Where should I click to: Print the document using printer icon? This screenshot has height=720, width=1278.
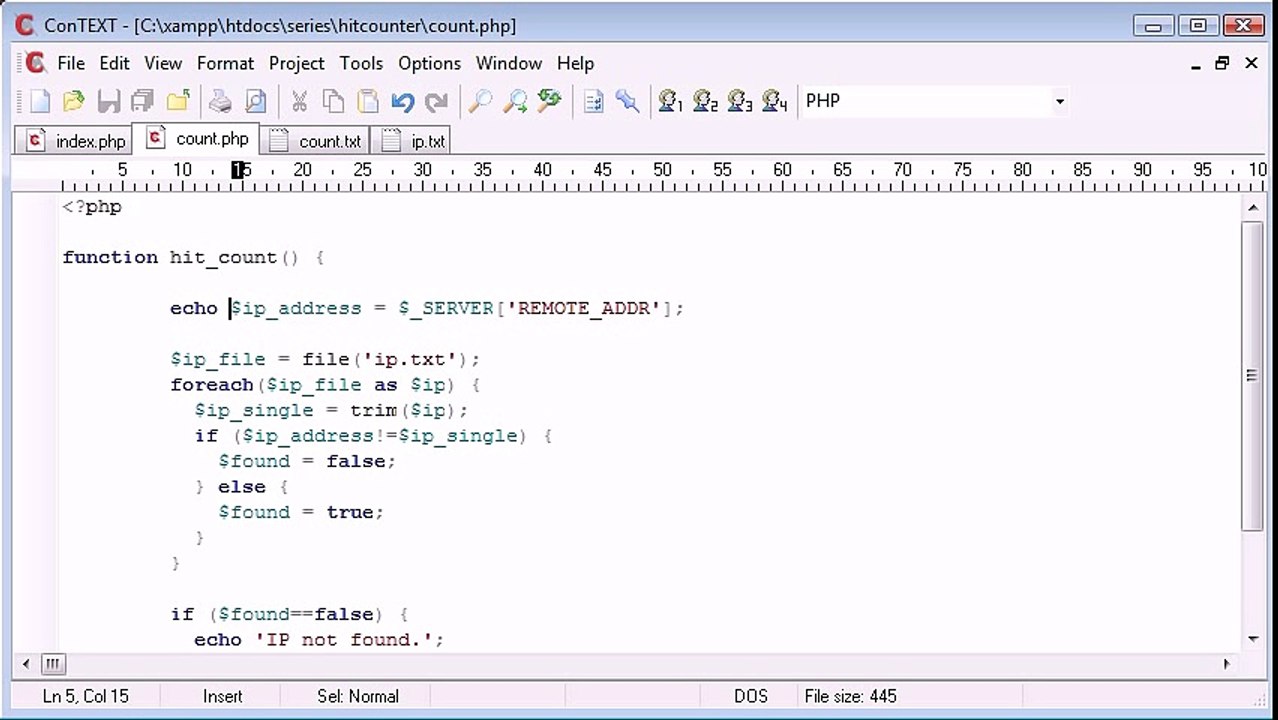click(x=220, y=101)
